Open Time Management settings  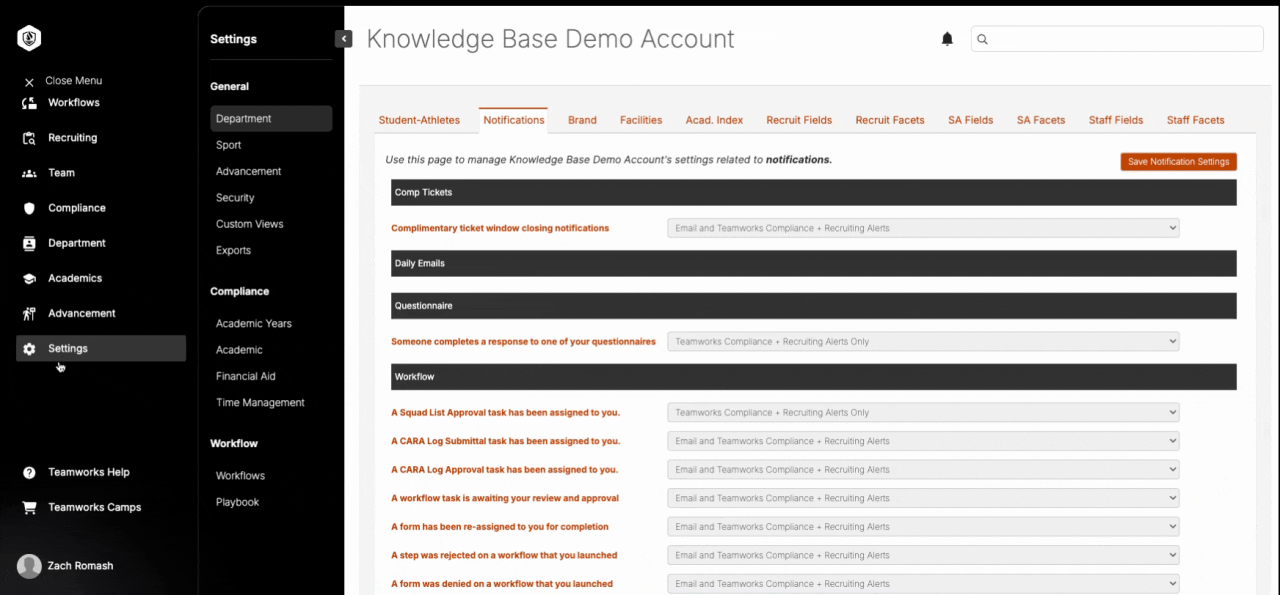pos(260,402)
